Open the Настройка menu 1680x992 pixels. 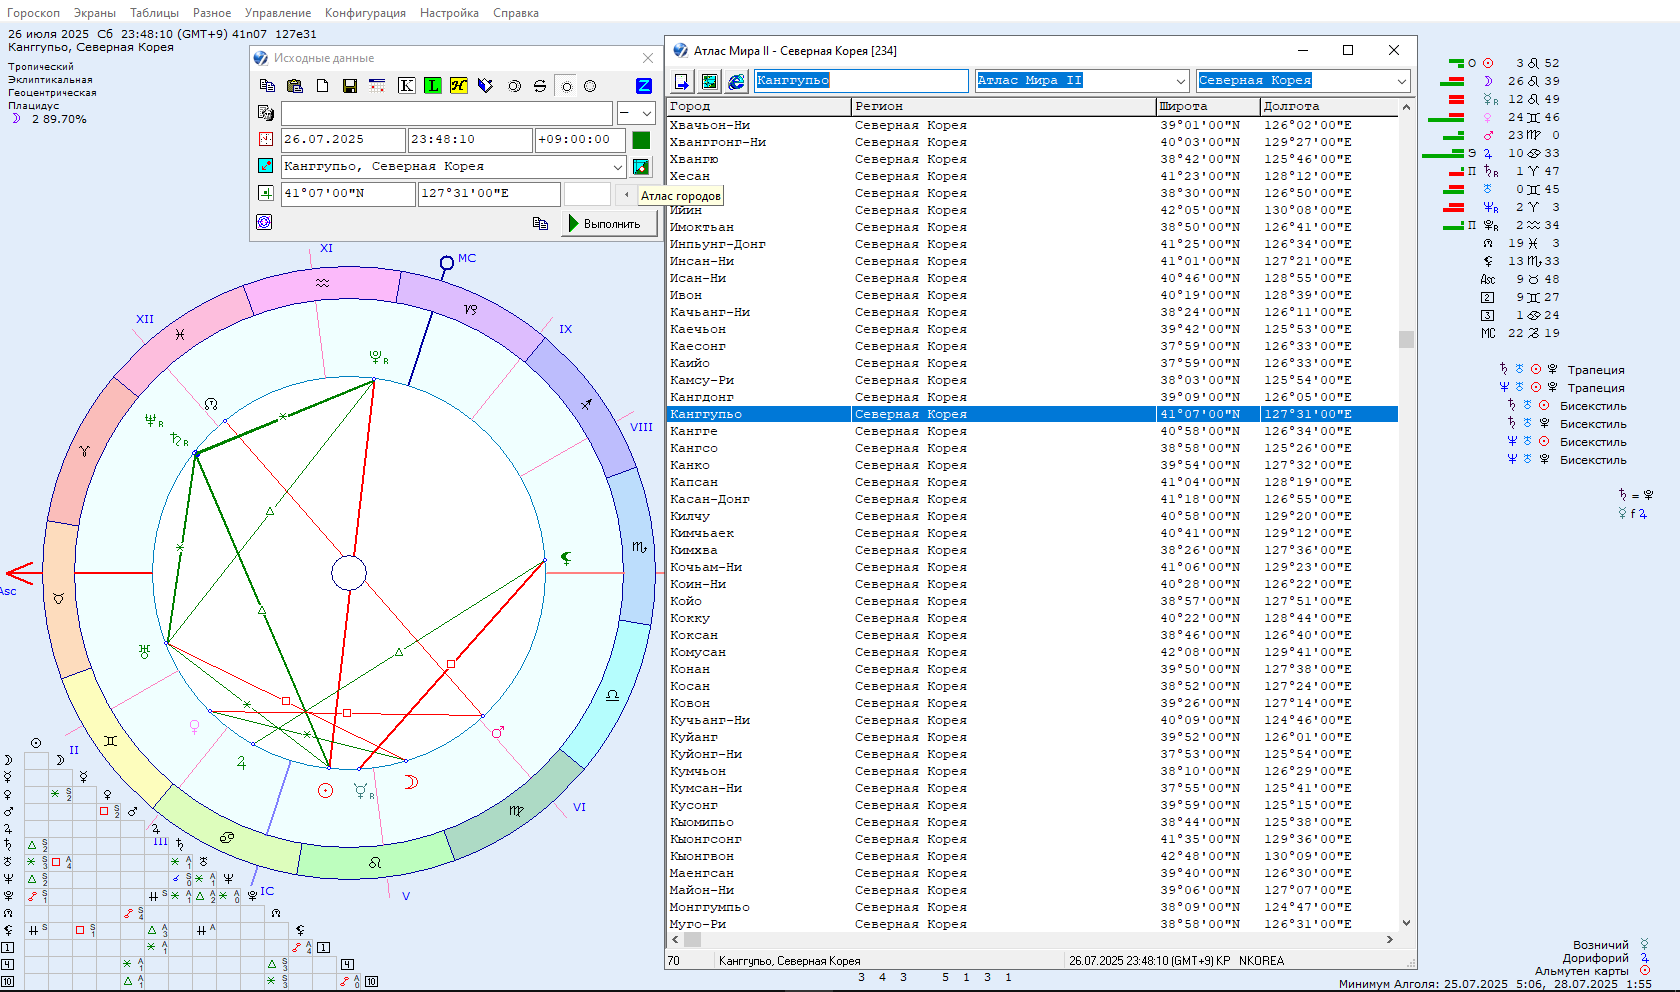449,13
